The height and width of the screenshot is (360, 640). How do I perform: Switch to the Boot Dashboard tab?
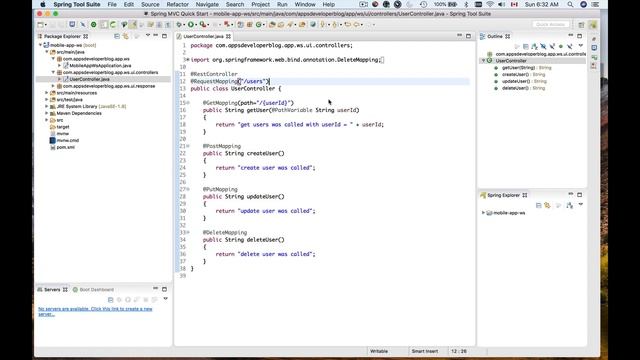93,289
